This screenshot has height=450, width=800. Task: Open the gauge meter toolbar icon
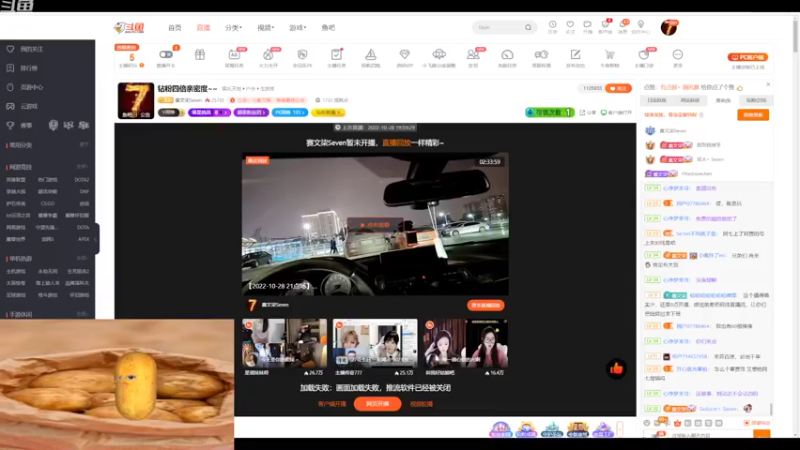click(x=507, y=55)
